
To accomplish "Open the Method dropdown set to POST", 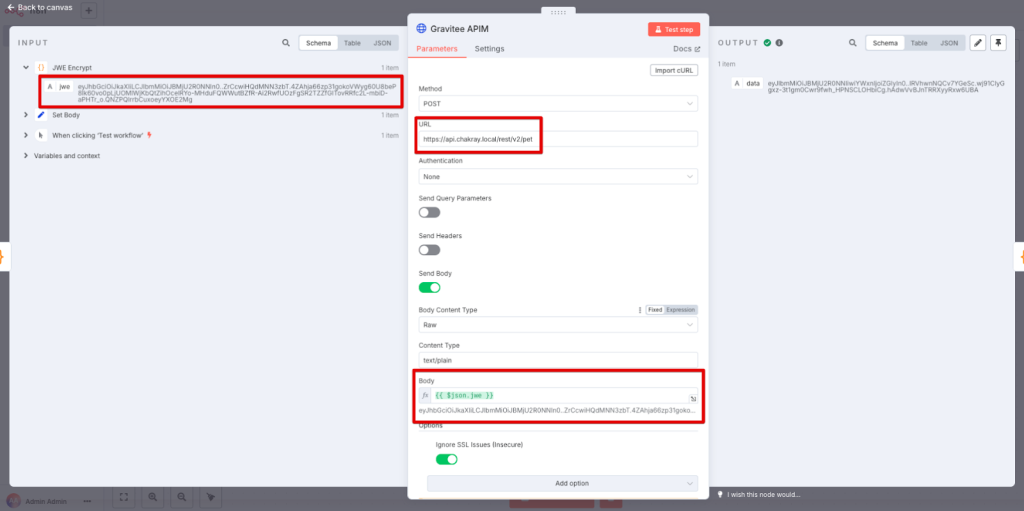I will coord(558,103).
